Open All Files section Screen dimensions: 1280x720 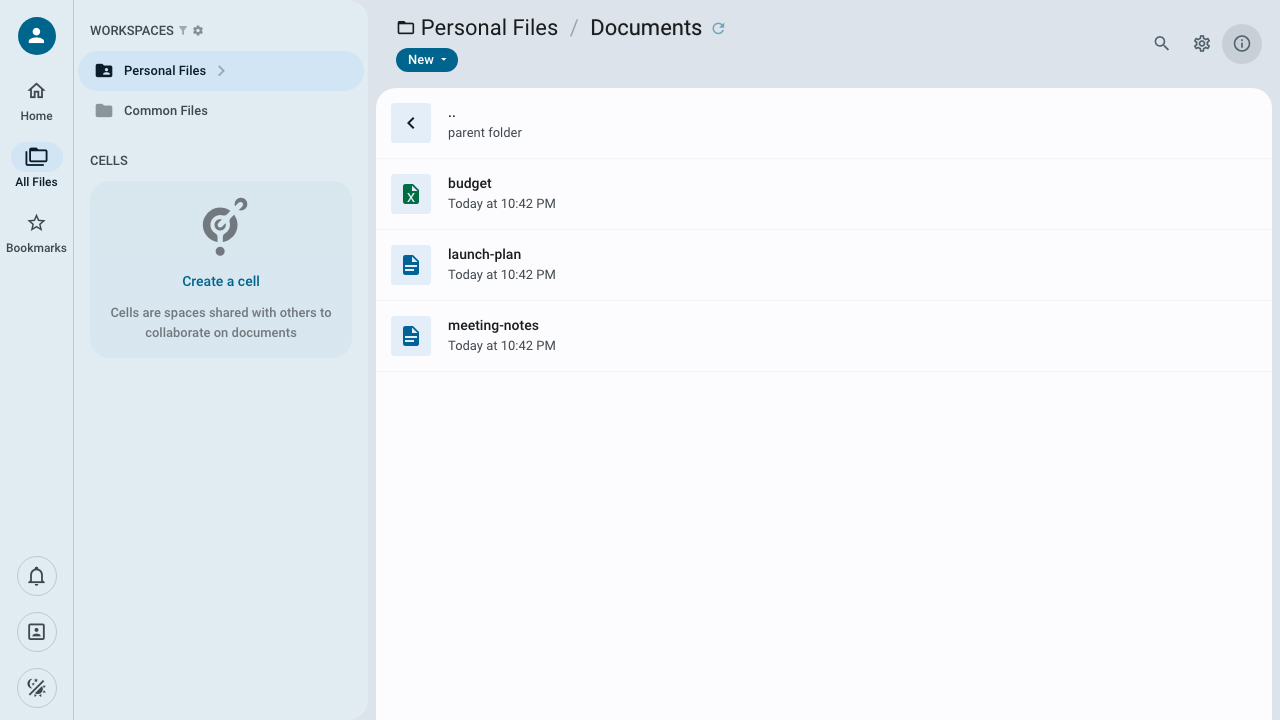pos(36,166)
